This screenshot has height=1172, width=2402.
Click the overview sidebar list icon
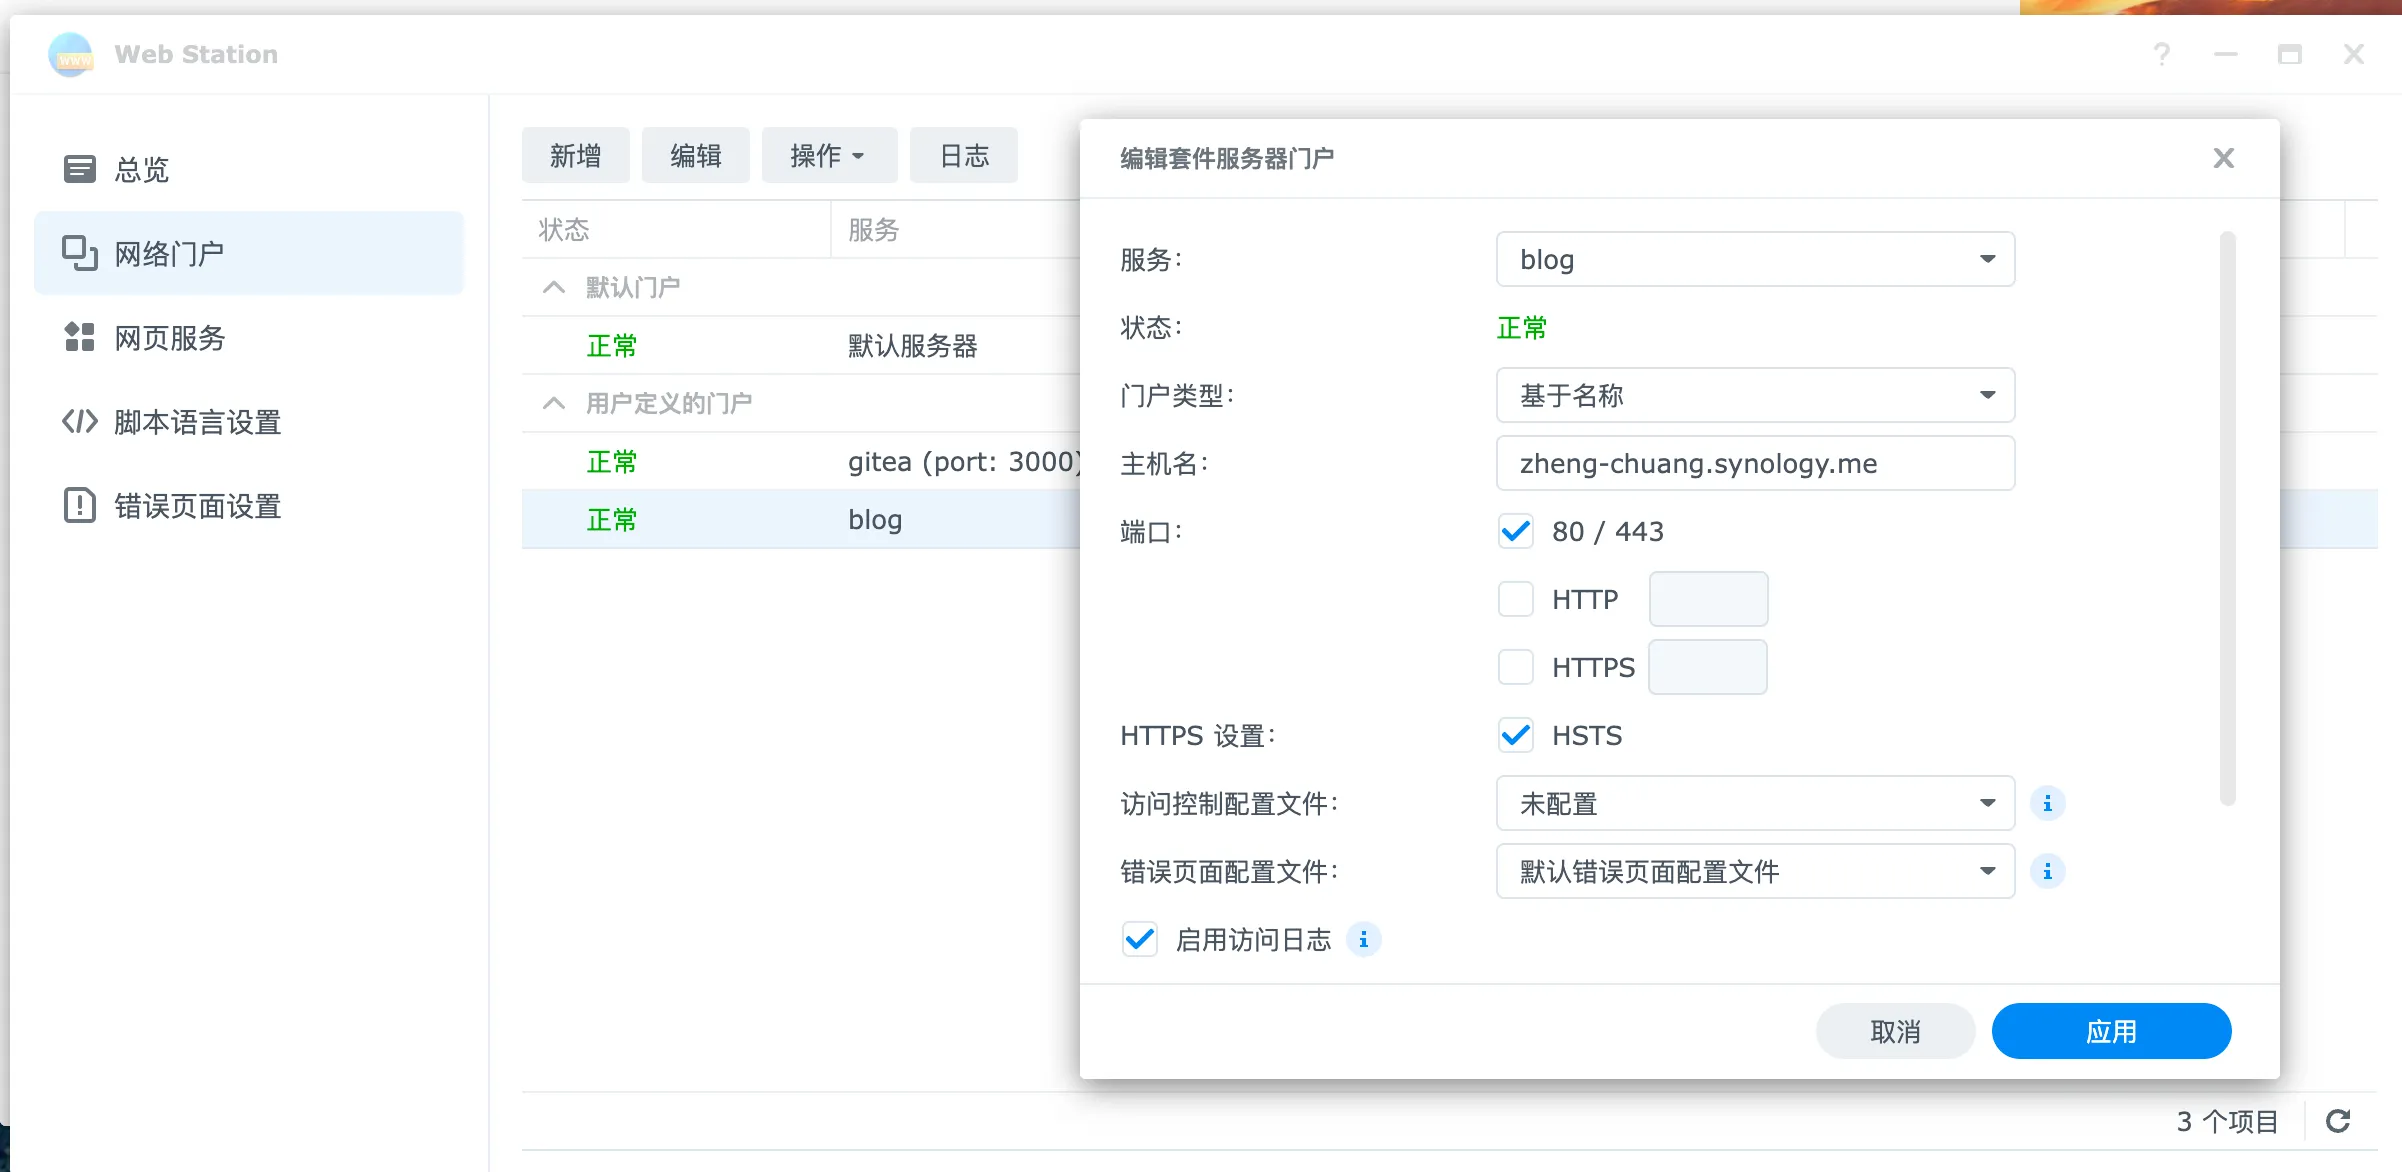(79, 169)
